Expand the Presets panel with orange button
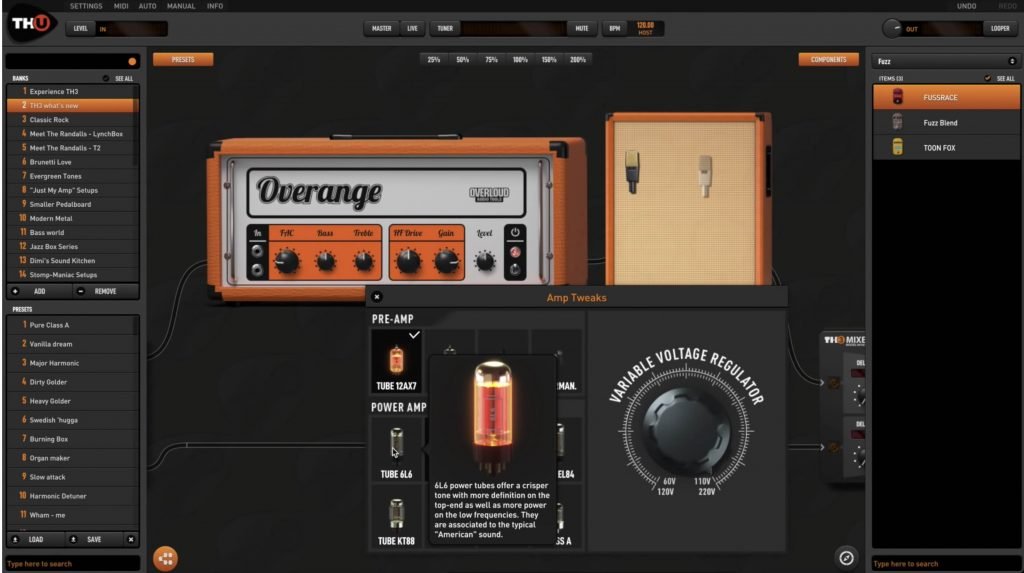The width and height of the screenshot is (1024, 573). 183,60
